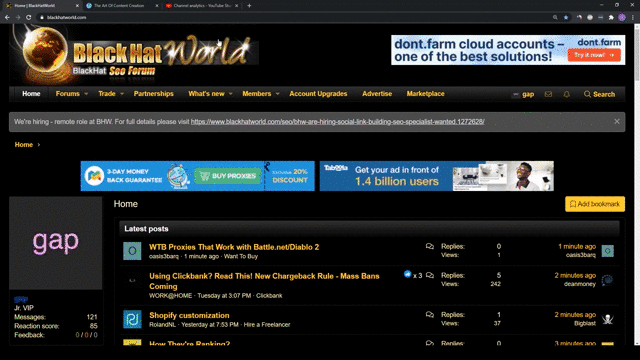640x360 pixels.
Task: Open the gap account menu
Action: pyautogui.click(x=523, y=94)
